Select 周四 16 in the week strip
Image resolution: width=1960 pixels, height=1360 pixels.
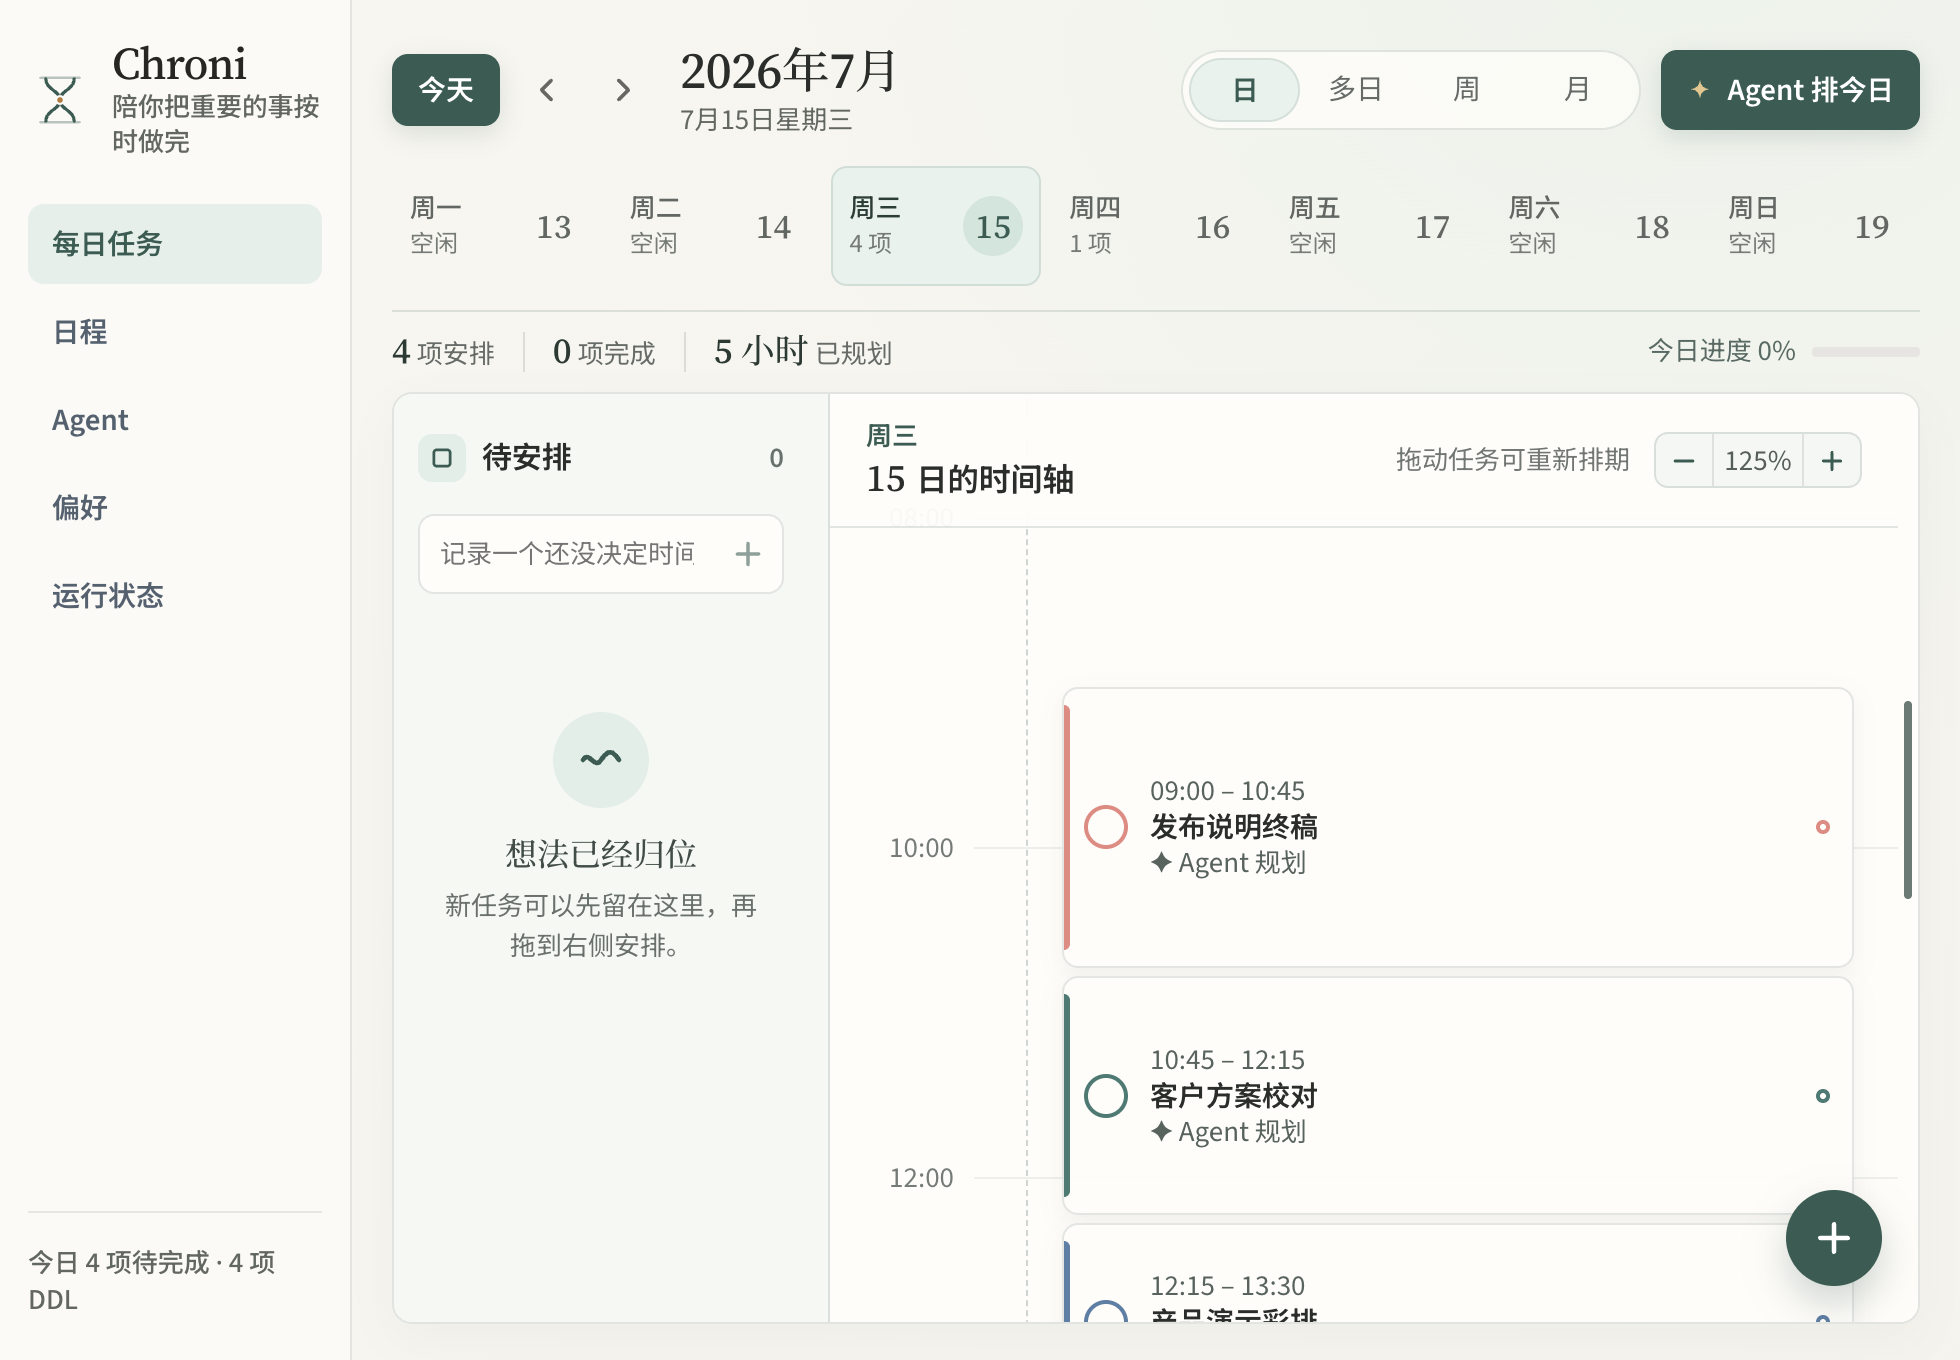click(1156, 226)
